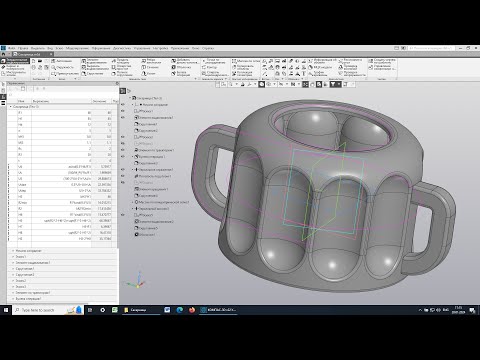Image resolution: width=480 pixels, height=360 pixels.
Task: Toggle eye icon for Зеркальное отражение:1
Action: click(x=123, y=170)
